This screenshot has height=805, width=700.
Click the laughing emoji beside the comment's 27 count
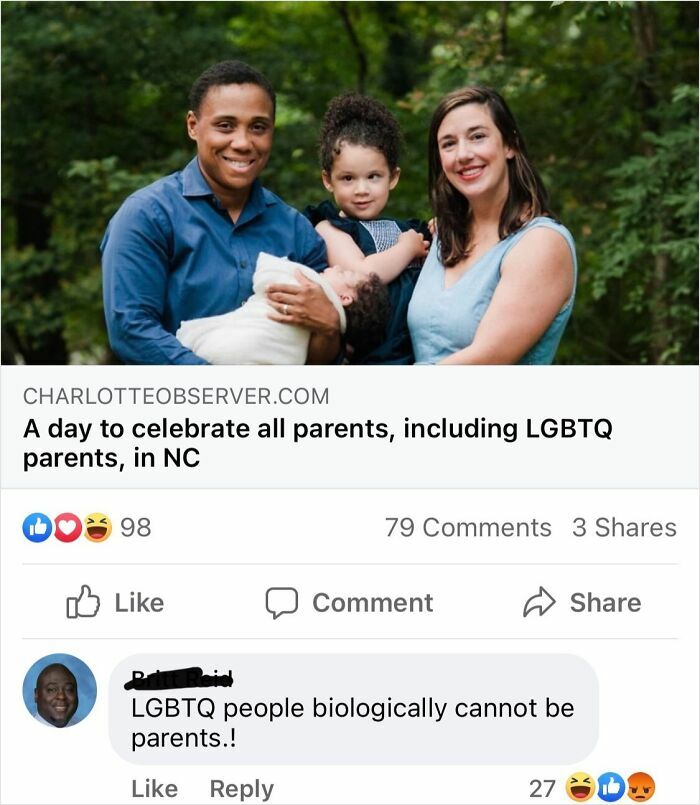point(579,788)
